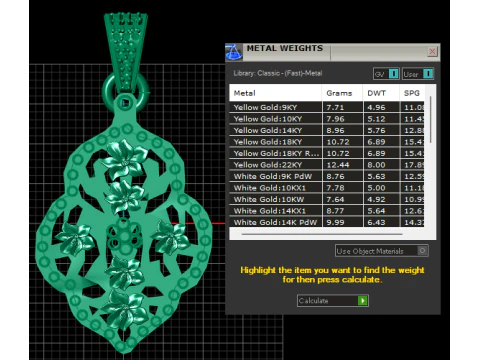Viewport: 480px width, 360px height.
Task: Click the 8.00 DWT value
Action: (x=376, y=165)
